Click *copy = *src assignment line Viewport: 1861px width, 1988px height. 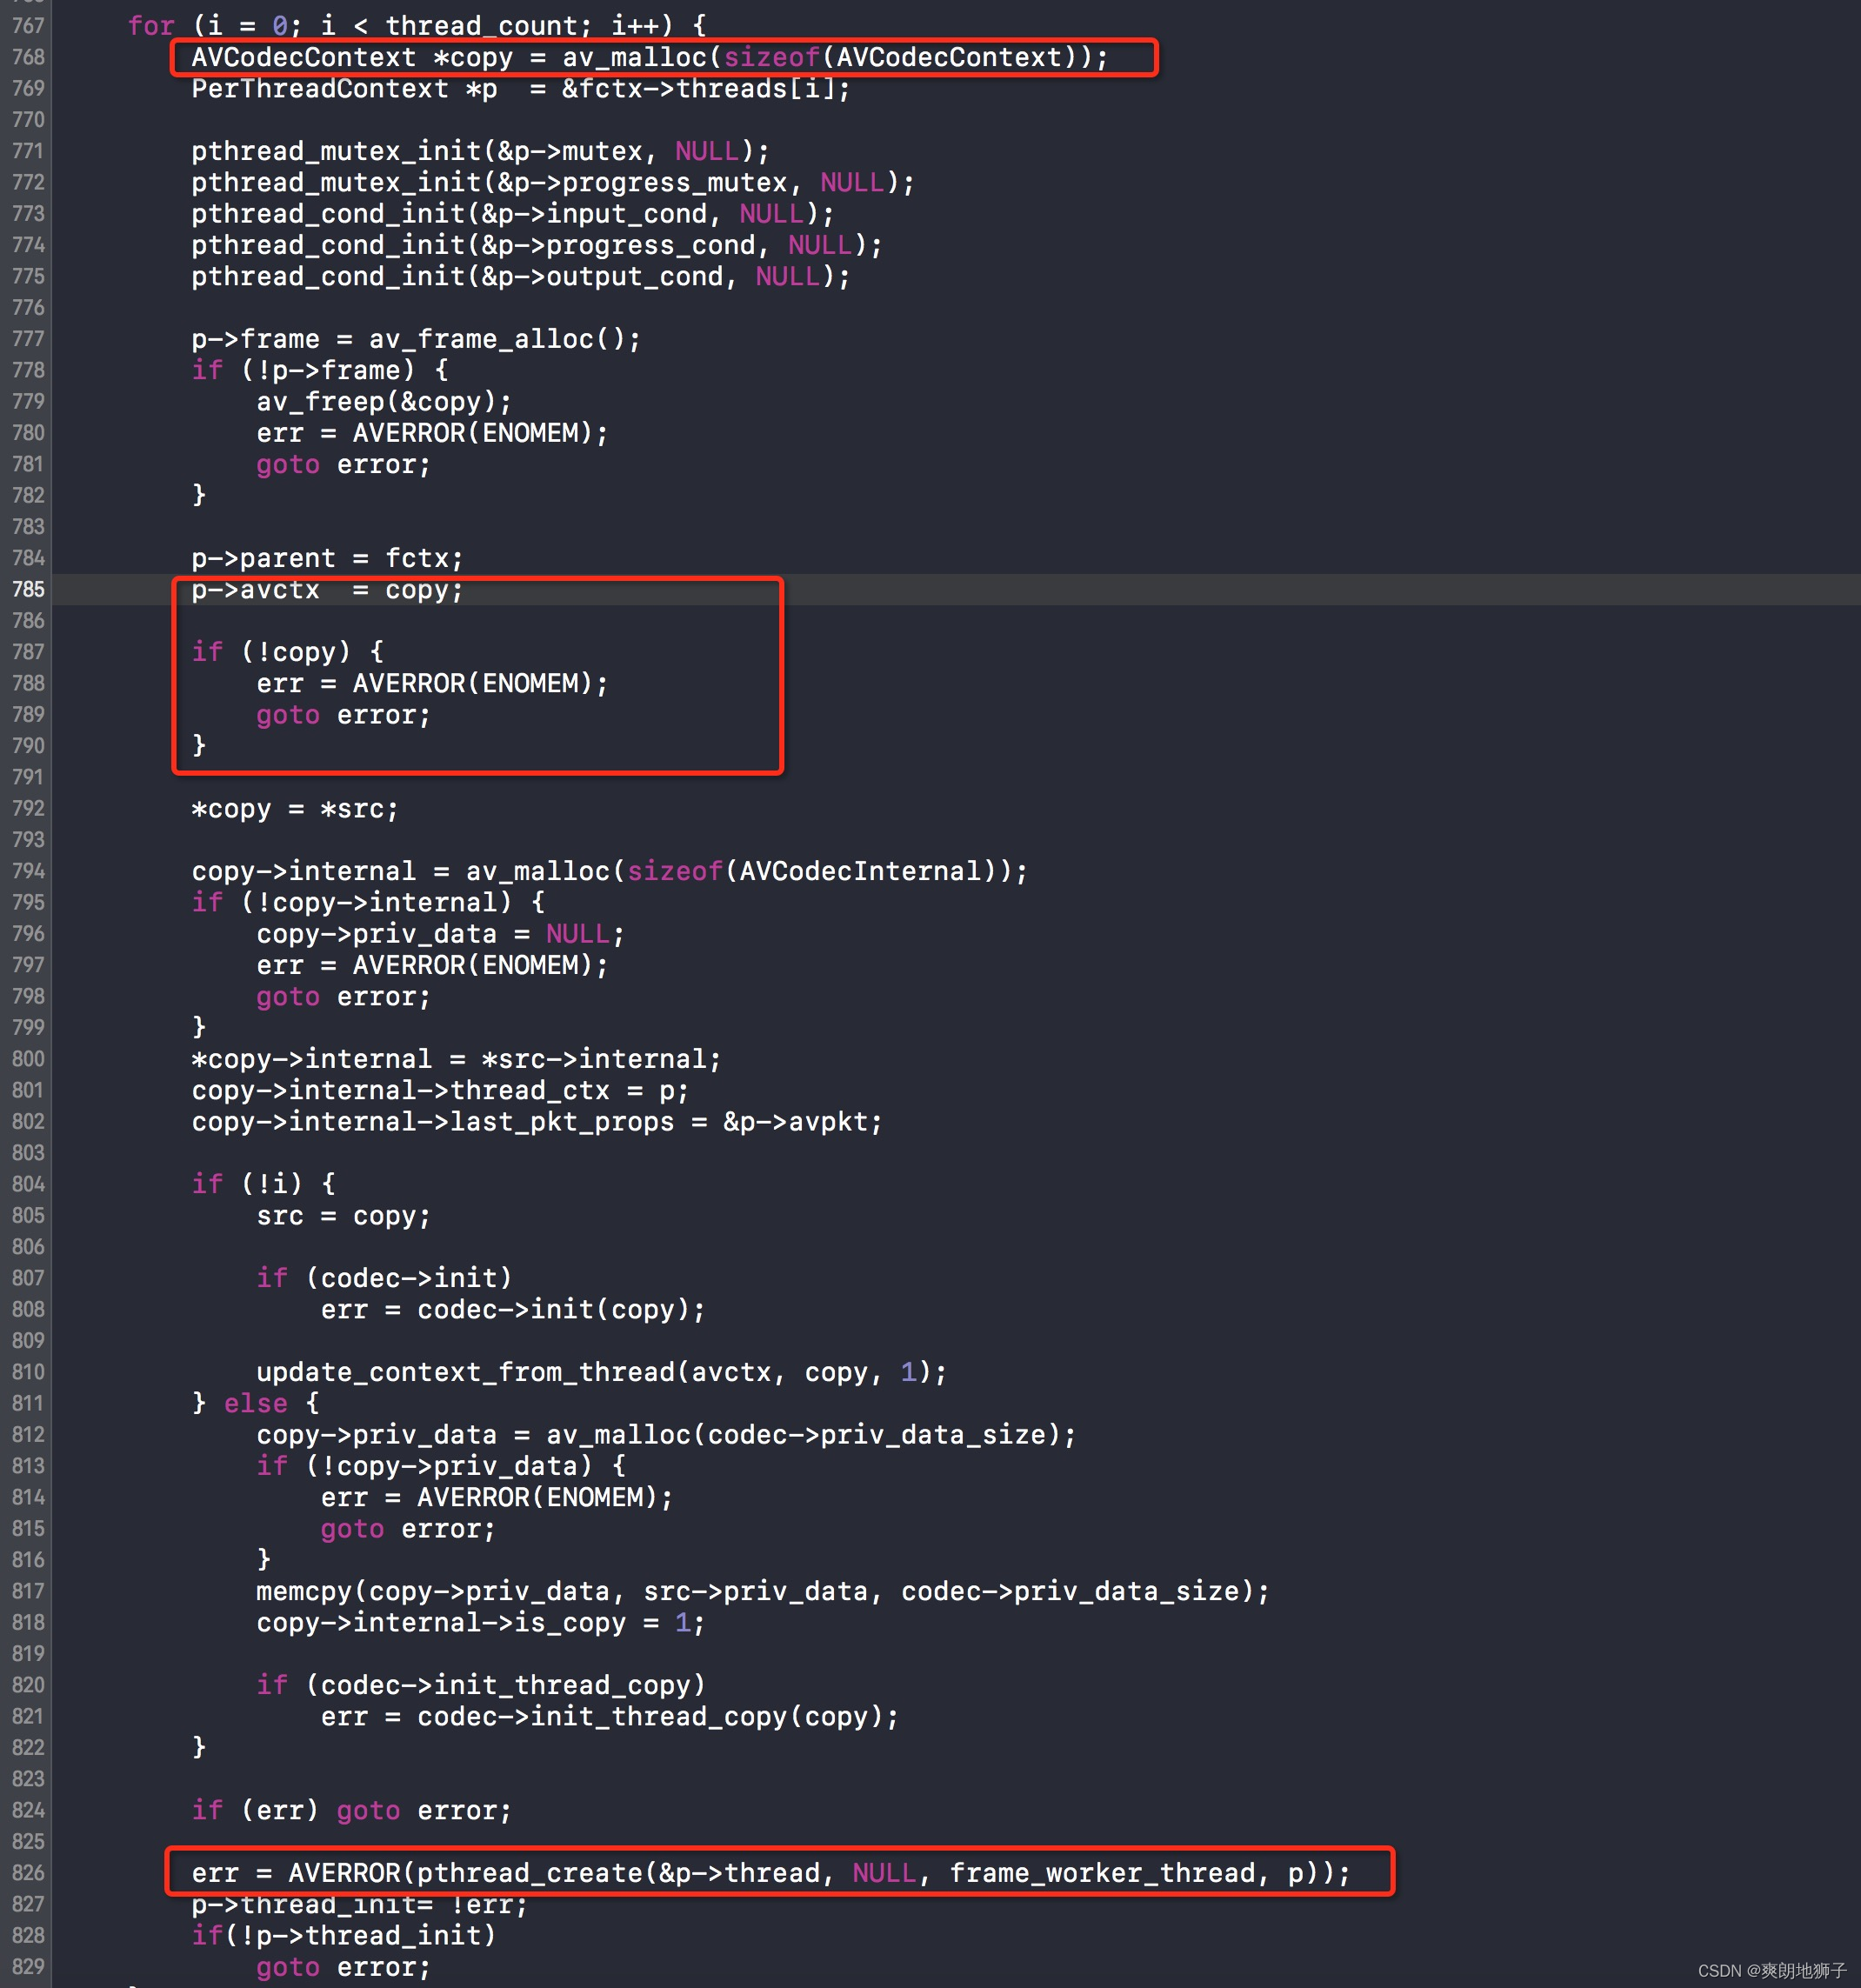pyautogui.click(x=295, y=808)
